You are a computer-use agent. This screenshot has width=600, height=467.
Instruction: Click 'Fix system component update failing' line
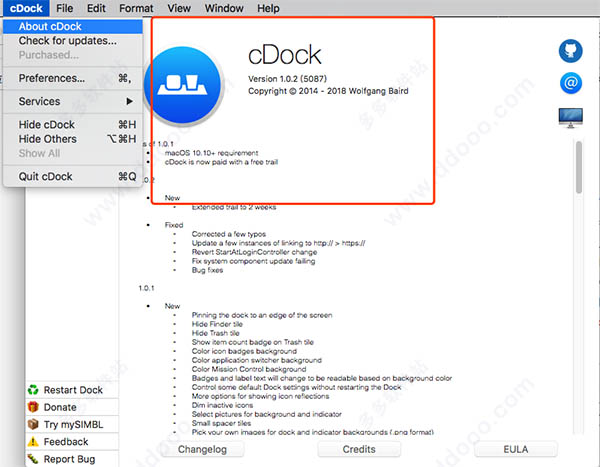pos(253,261)
